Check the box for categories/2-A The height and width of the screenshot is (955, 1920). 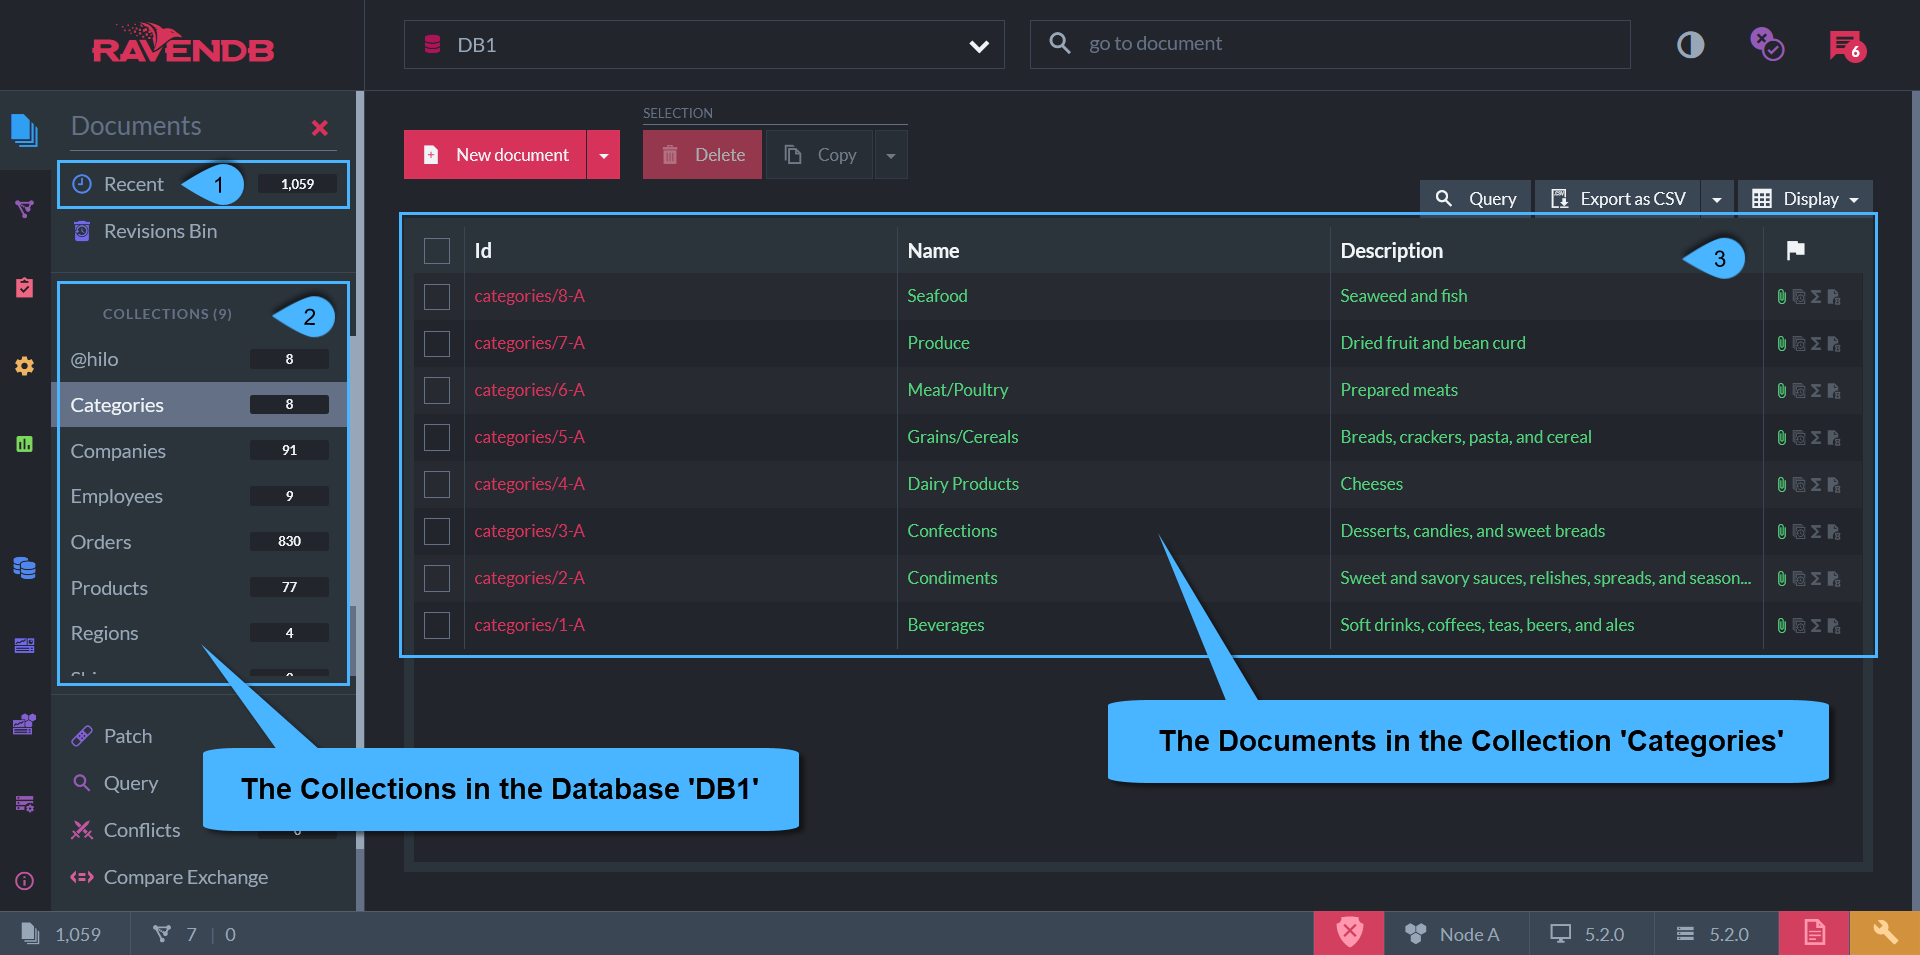click(437, 578)
